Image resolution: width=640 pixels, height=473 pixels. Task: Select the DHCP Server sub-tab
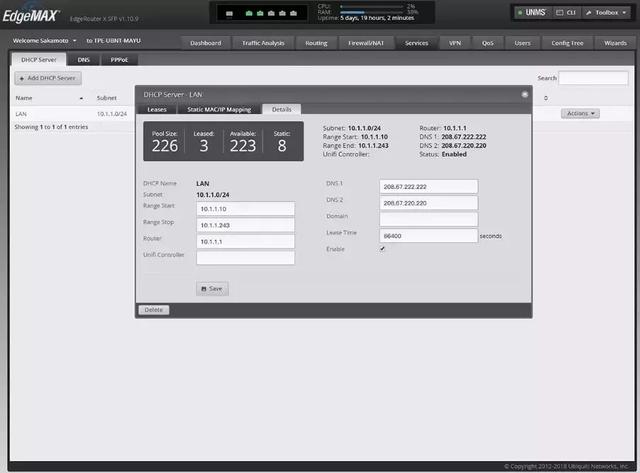pyautogui.click(x=39, y=60)
